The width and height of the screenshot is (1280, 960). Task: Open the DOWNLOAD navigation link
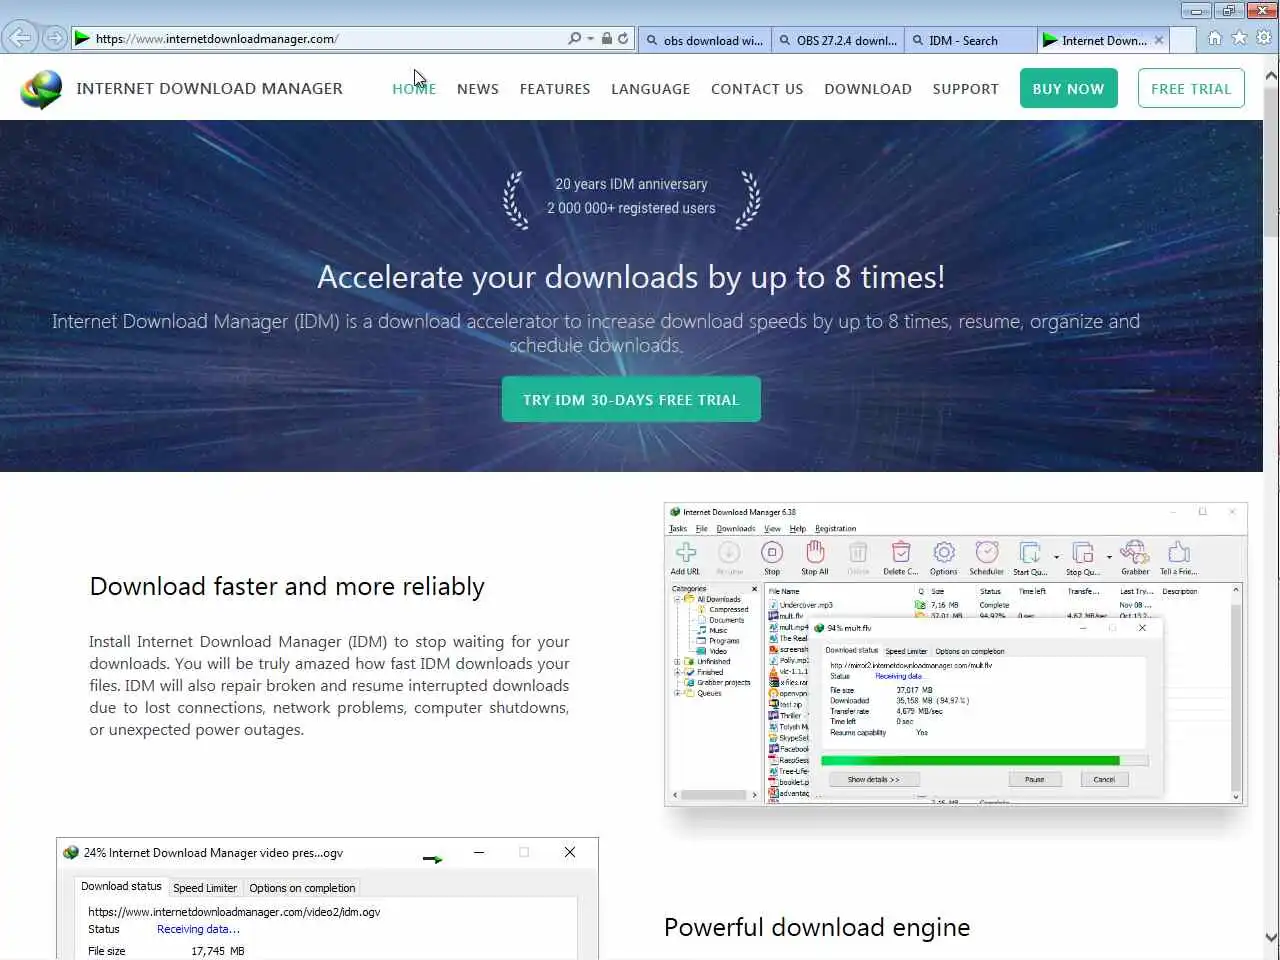(868, 89)
